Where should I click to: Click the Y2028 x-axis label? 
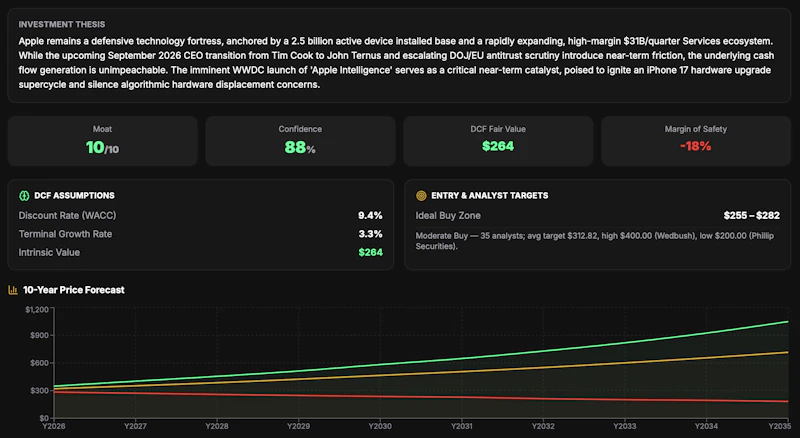pos(217,426)
